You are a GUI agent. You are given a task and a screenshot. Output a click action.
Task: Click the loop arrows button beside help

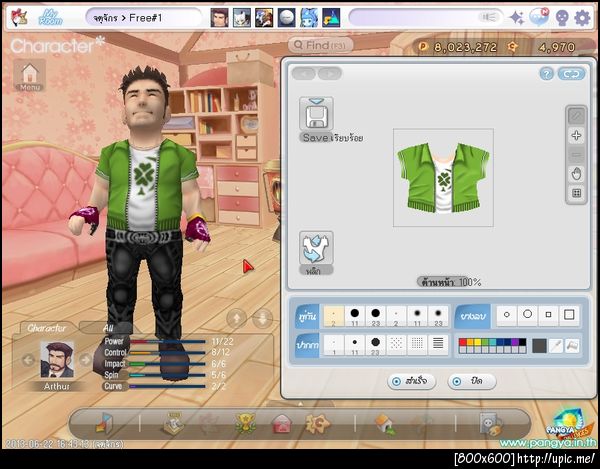[571, 73]
